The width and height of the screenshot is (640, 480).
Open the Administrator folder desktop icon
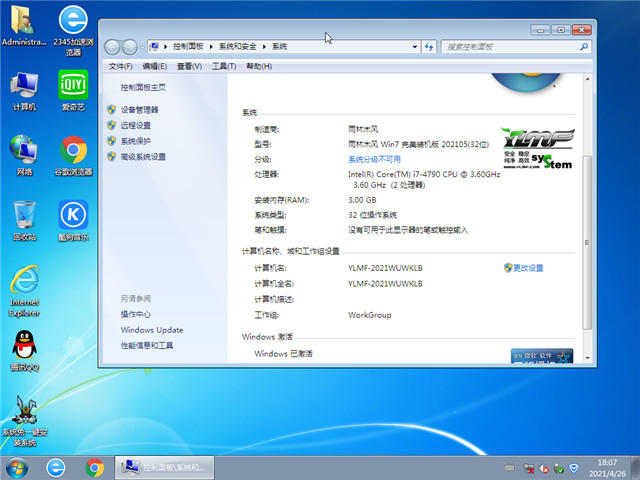(x=24, y=27)
